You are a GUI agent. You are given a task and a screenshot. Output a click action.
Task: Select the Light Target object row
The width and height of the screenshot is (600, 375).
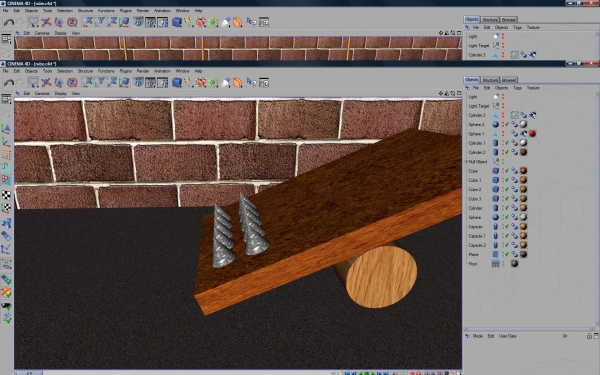click(479, 106)
